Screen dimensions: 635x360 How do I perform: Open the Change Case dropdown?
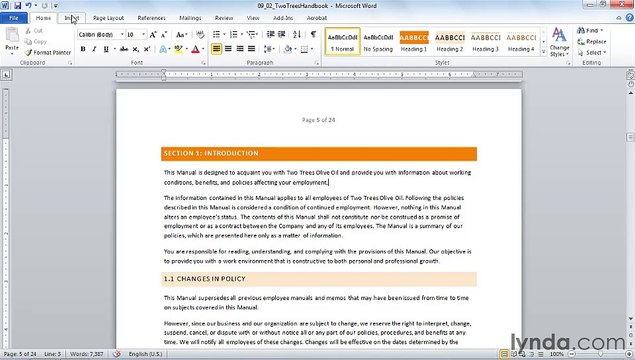pyautogui.click(x=181, y=35)
